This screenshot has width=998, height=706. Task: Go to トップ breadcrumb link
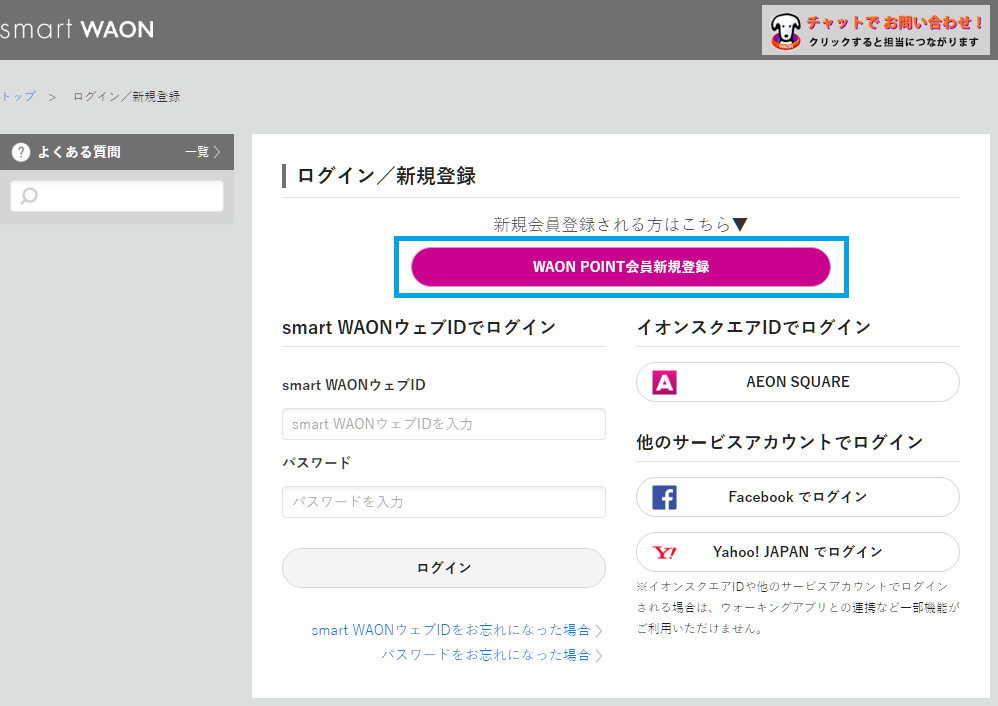point(18,96)
